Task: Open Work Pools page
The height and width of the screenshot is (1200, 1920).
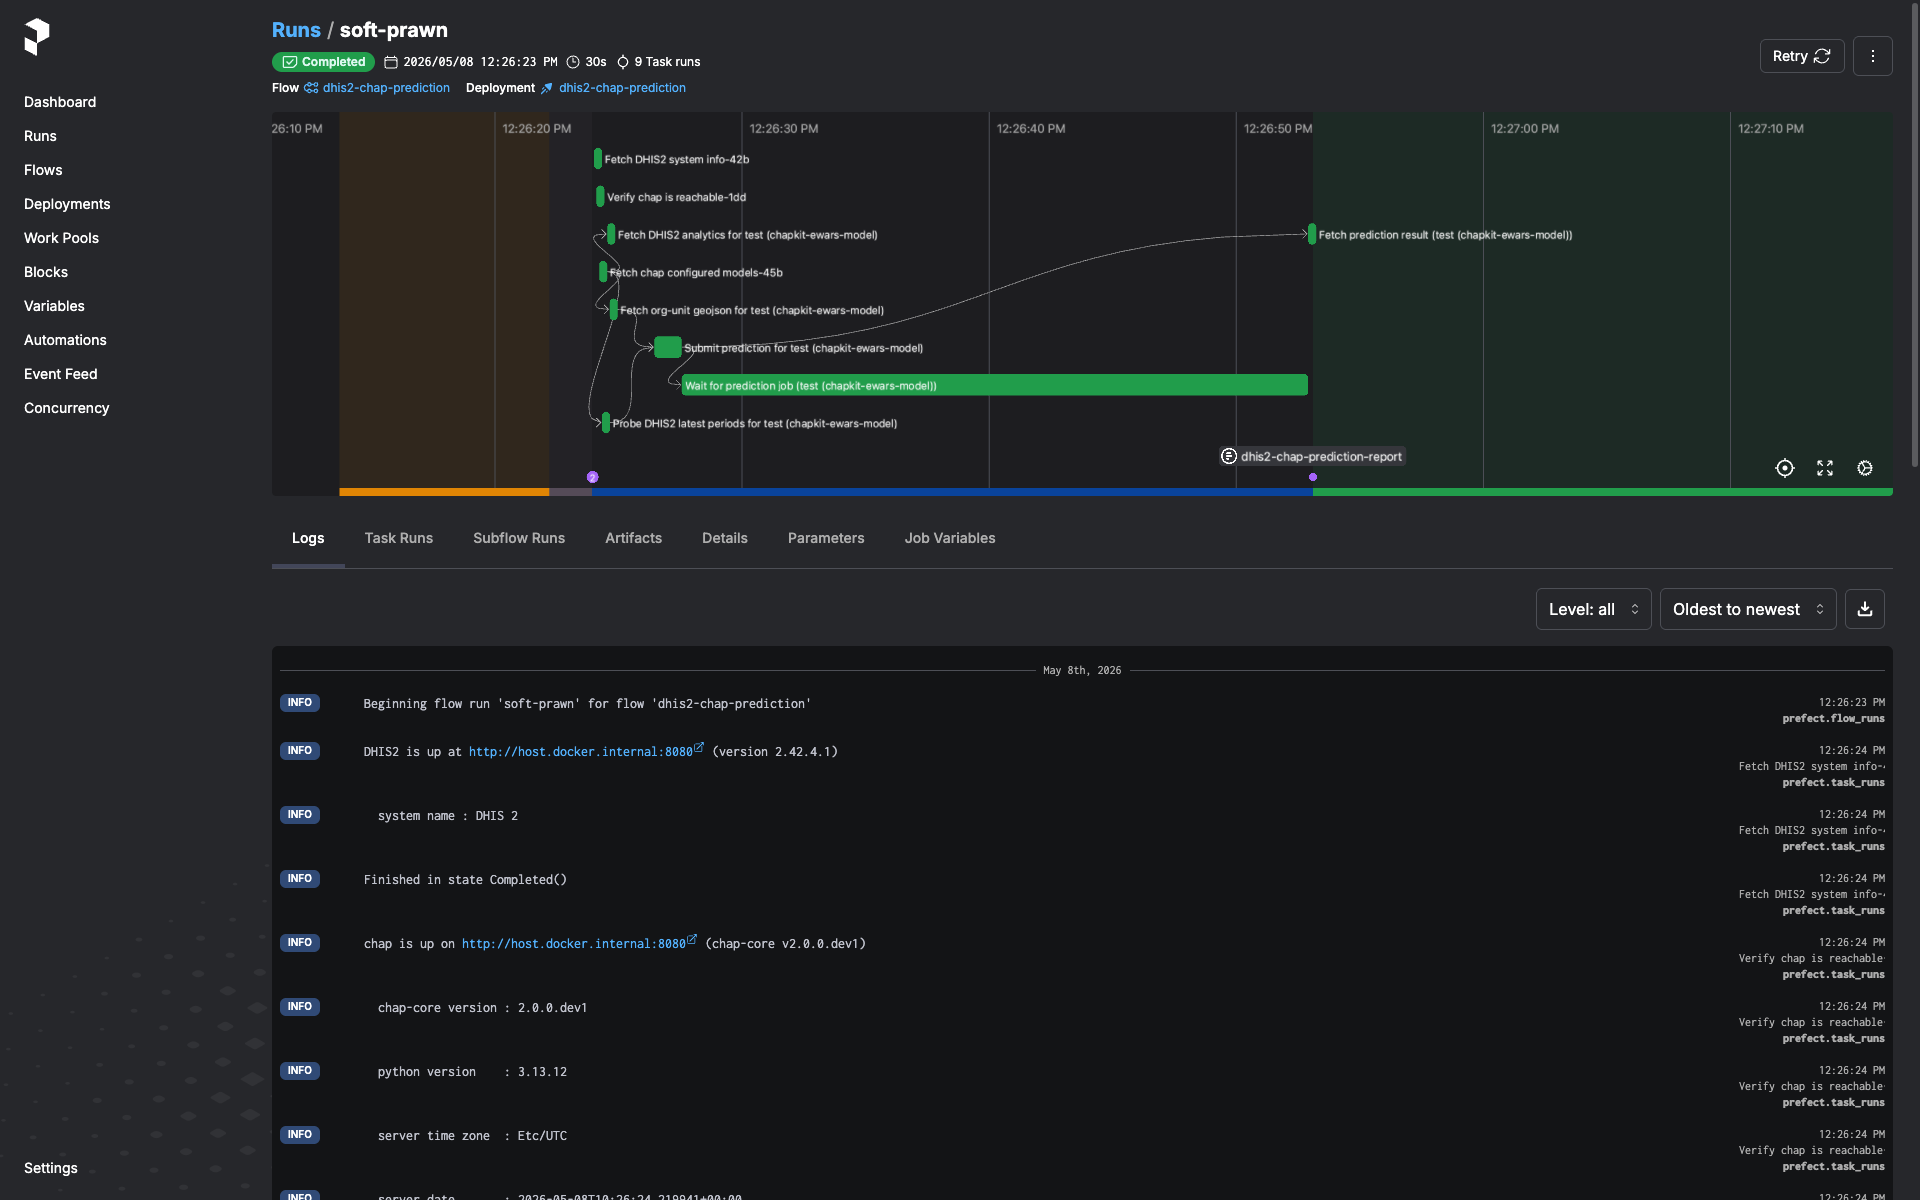Action: click(x=61, y=238)
